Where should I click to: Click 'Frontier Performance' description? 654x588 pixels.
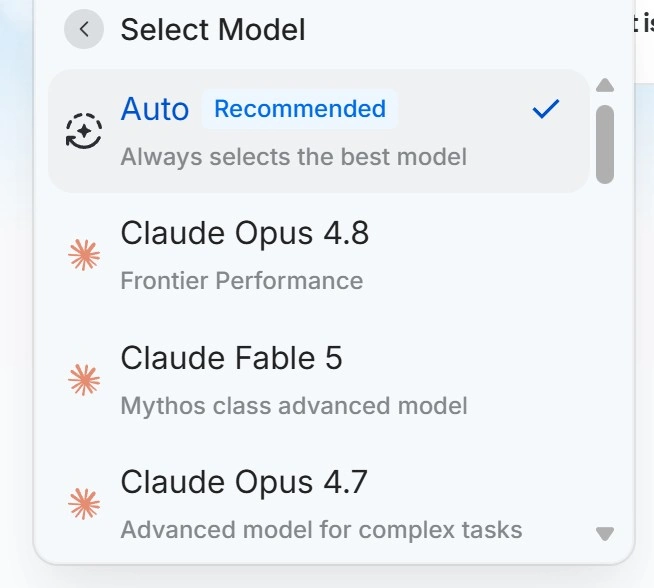tap(241, 280)
